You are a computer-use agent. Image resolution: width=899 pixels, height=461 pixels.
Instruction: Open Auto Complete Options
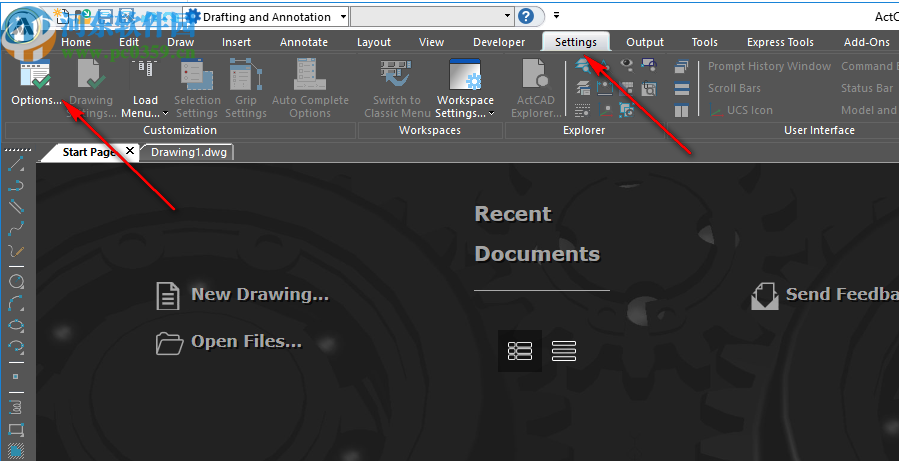310,89
